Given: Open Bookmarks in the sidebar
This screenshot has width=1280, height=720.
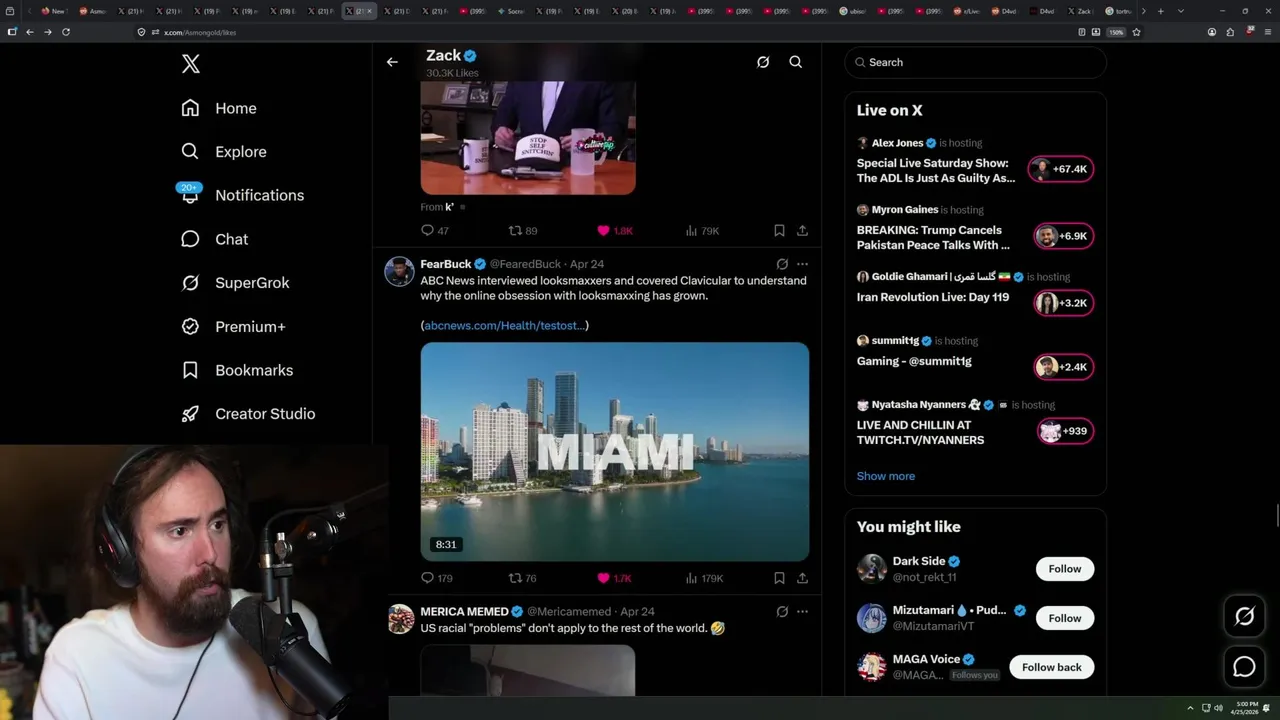Looking at the screenshot, I should (x=237, y=370).
